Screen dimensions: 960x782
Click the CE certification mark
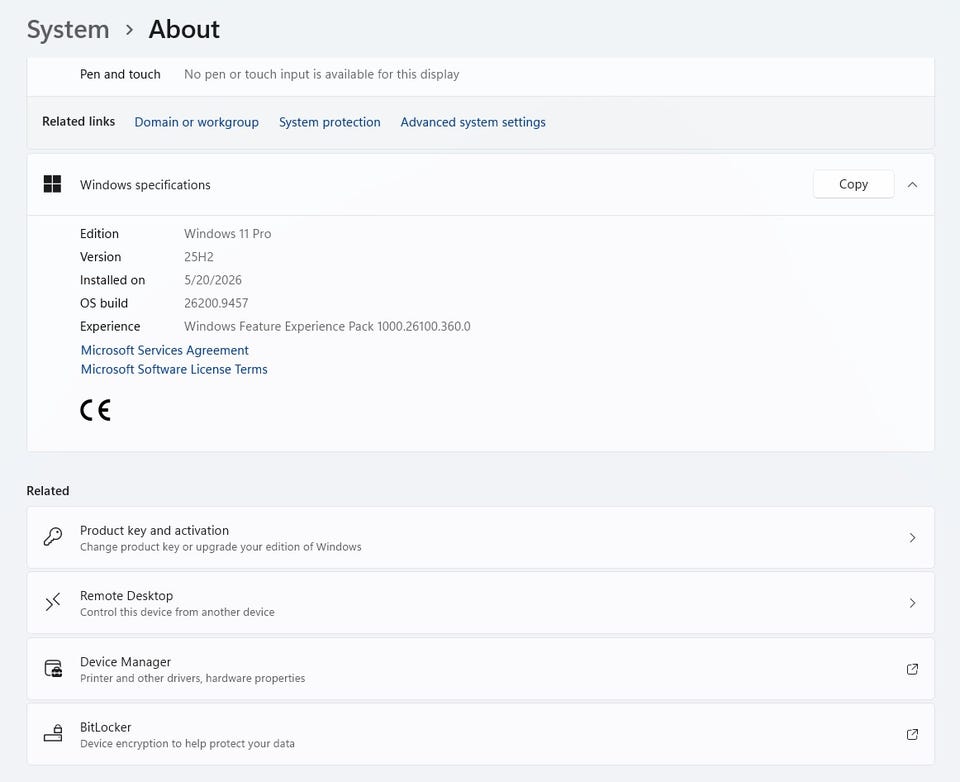click(96, 410)
